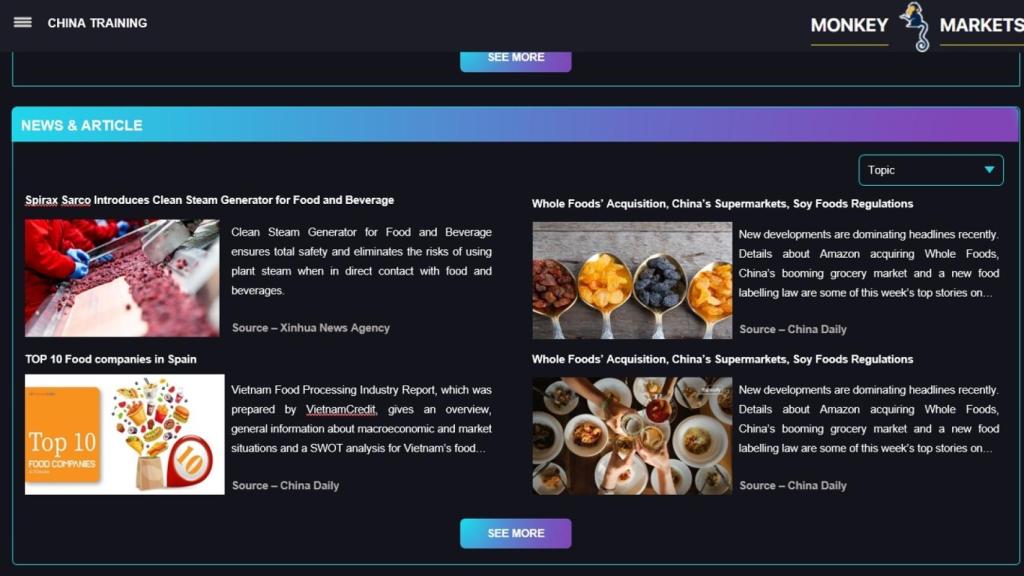
Task: Click the MARKETS brand text
Action: tap(982, 25)
